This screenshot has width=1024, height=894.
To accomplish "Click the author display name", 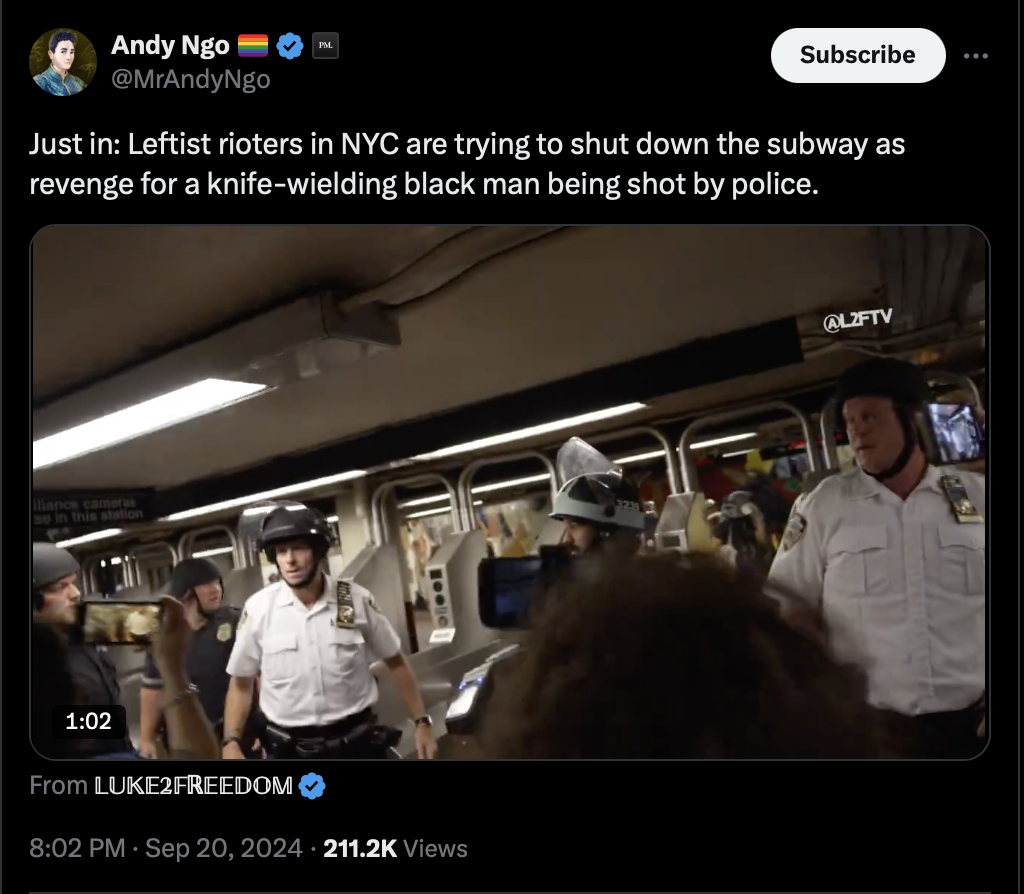I will pos(170,45).
